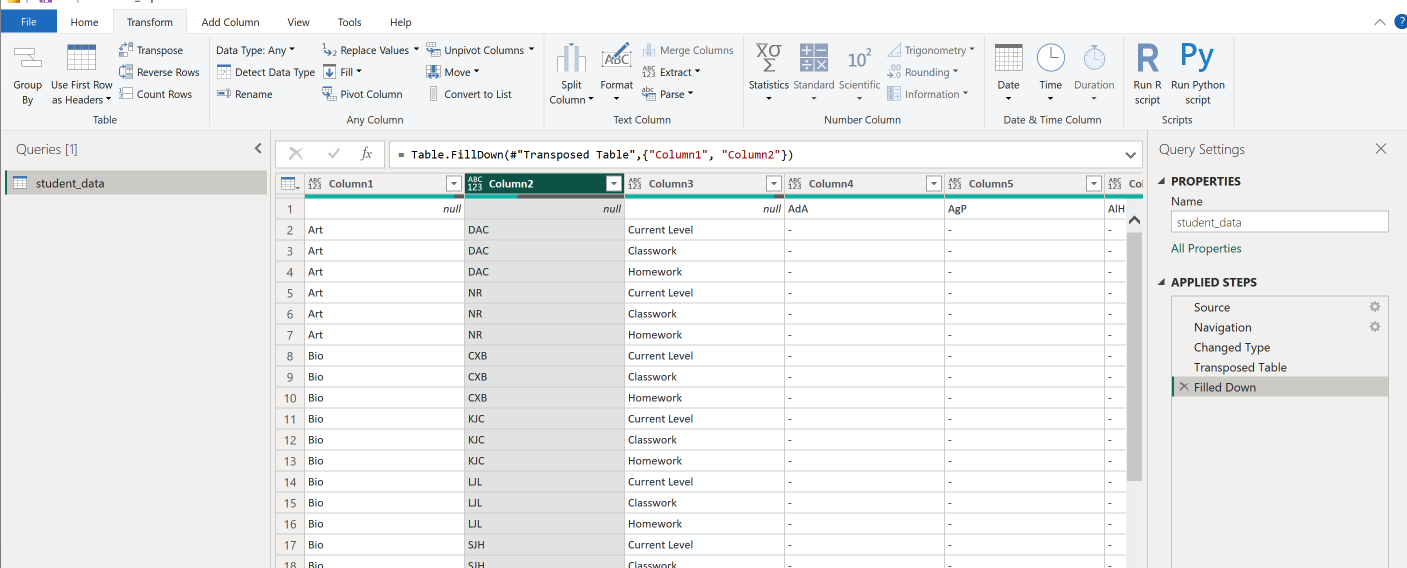Click Count Rows

[155, 94]
